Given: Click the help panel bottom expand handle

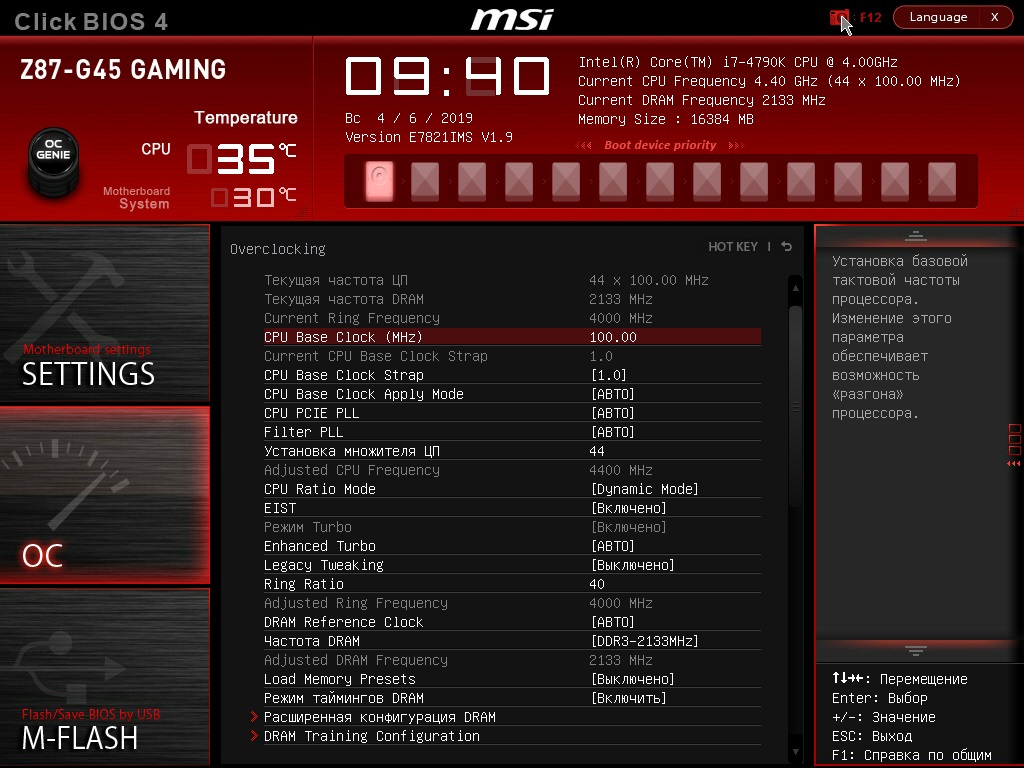Looking at the screenshot, I should click(x=916, y=650).
